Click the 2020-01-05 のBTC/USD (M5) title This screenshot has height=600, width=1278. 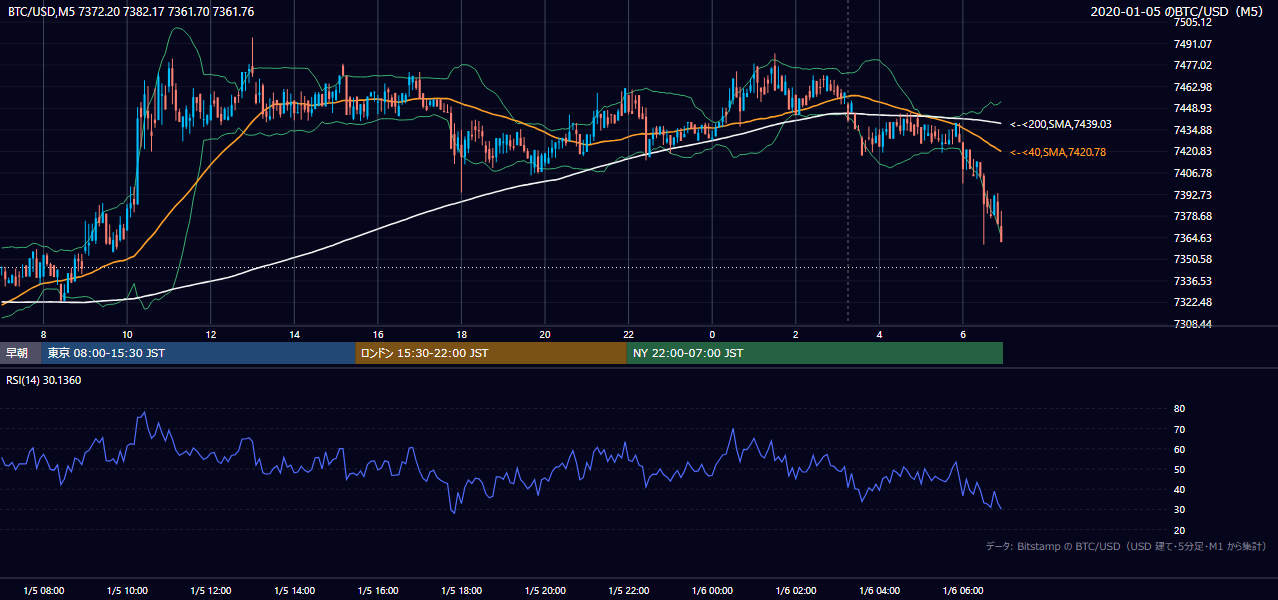[x=1179, y=12]
